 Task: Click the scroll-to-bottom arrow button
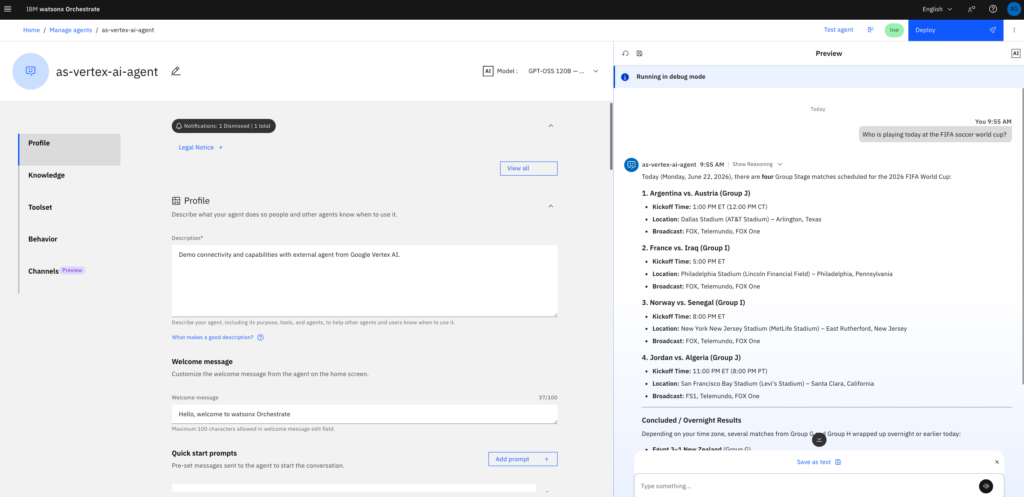pos(819,440)
